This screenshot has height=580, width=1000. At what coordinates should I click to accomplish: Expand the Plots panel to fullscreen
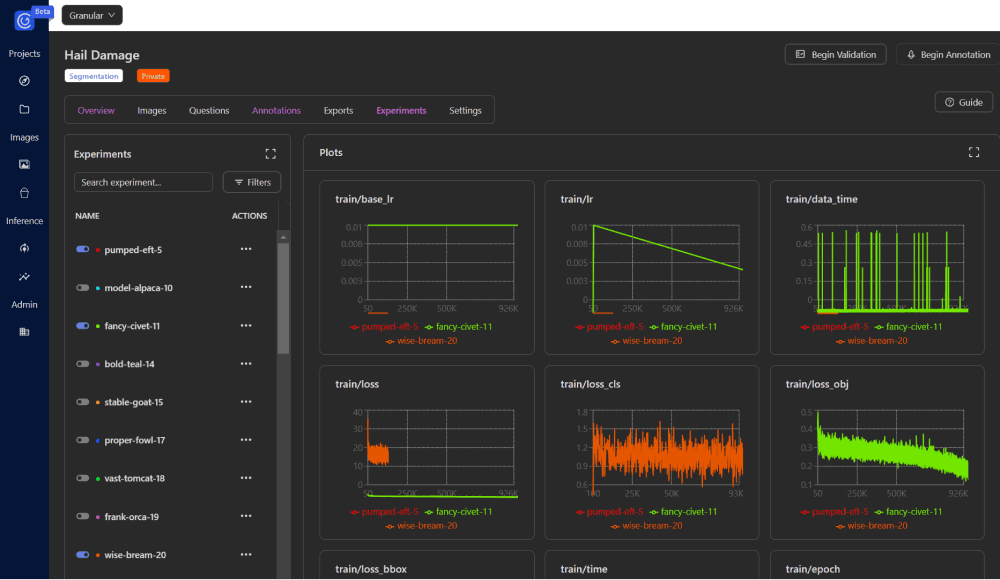pos(974,152)
